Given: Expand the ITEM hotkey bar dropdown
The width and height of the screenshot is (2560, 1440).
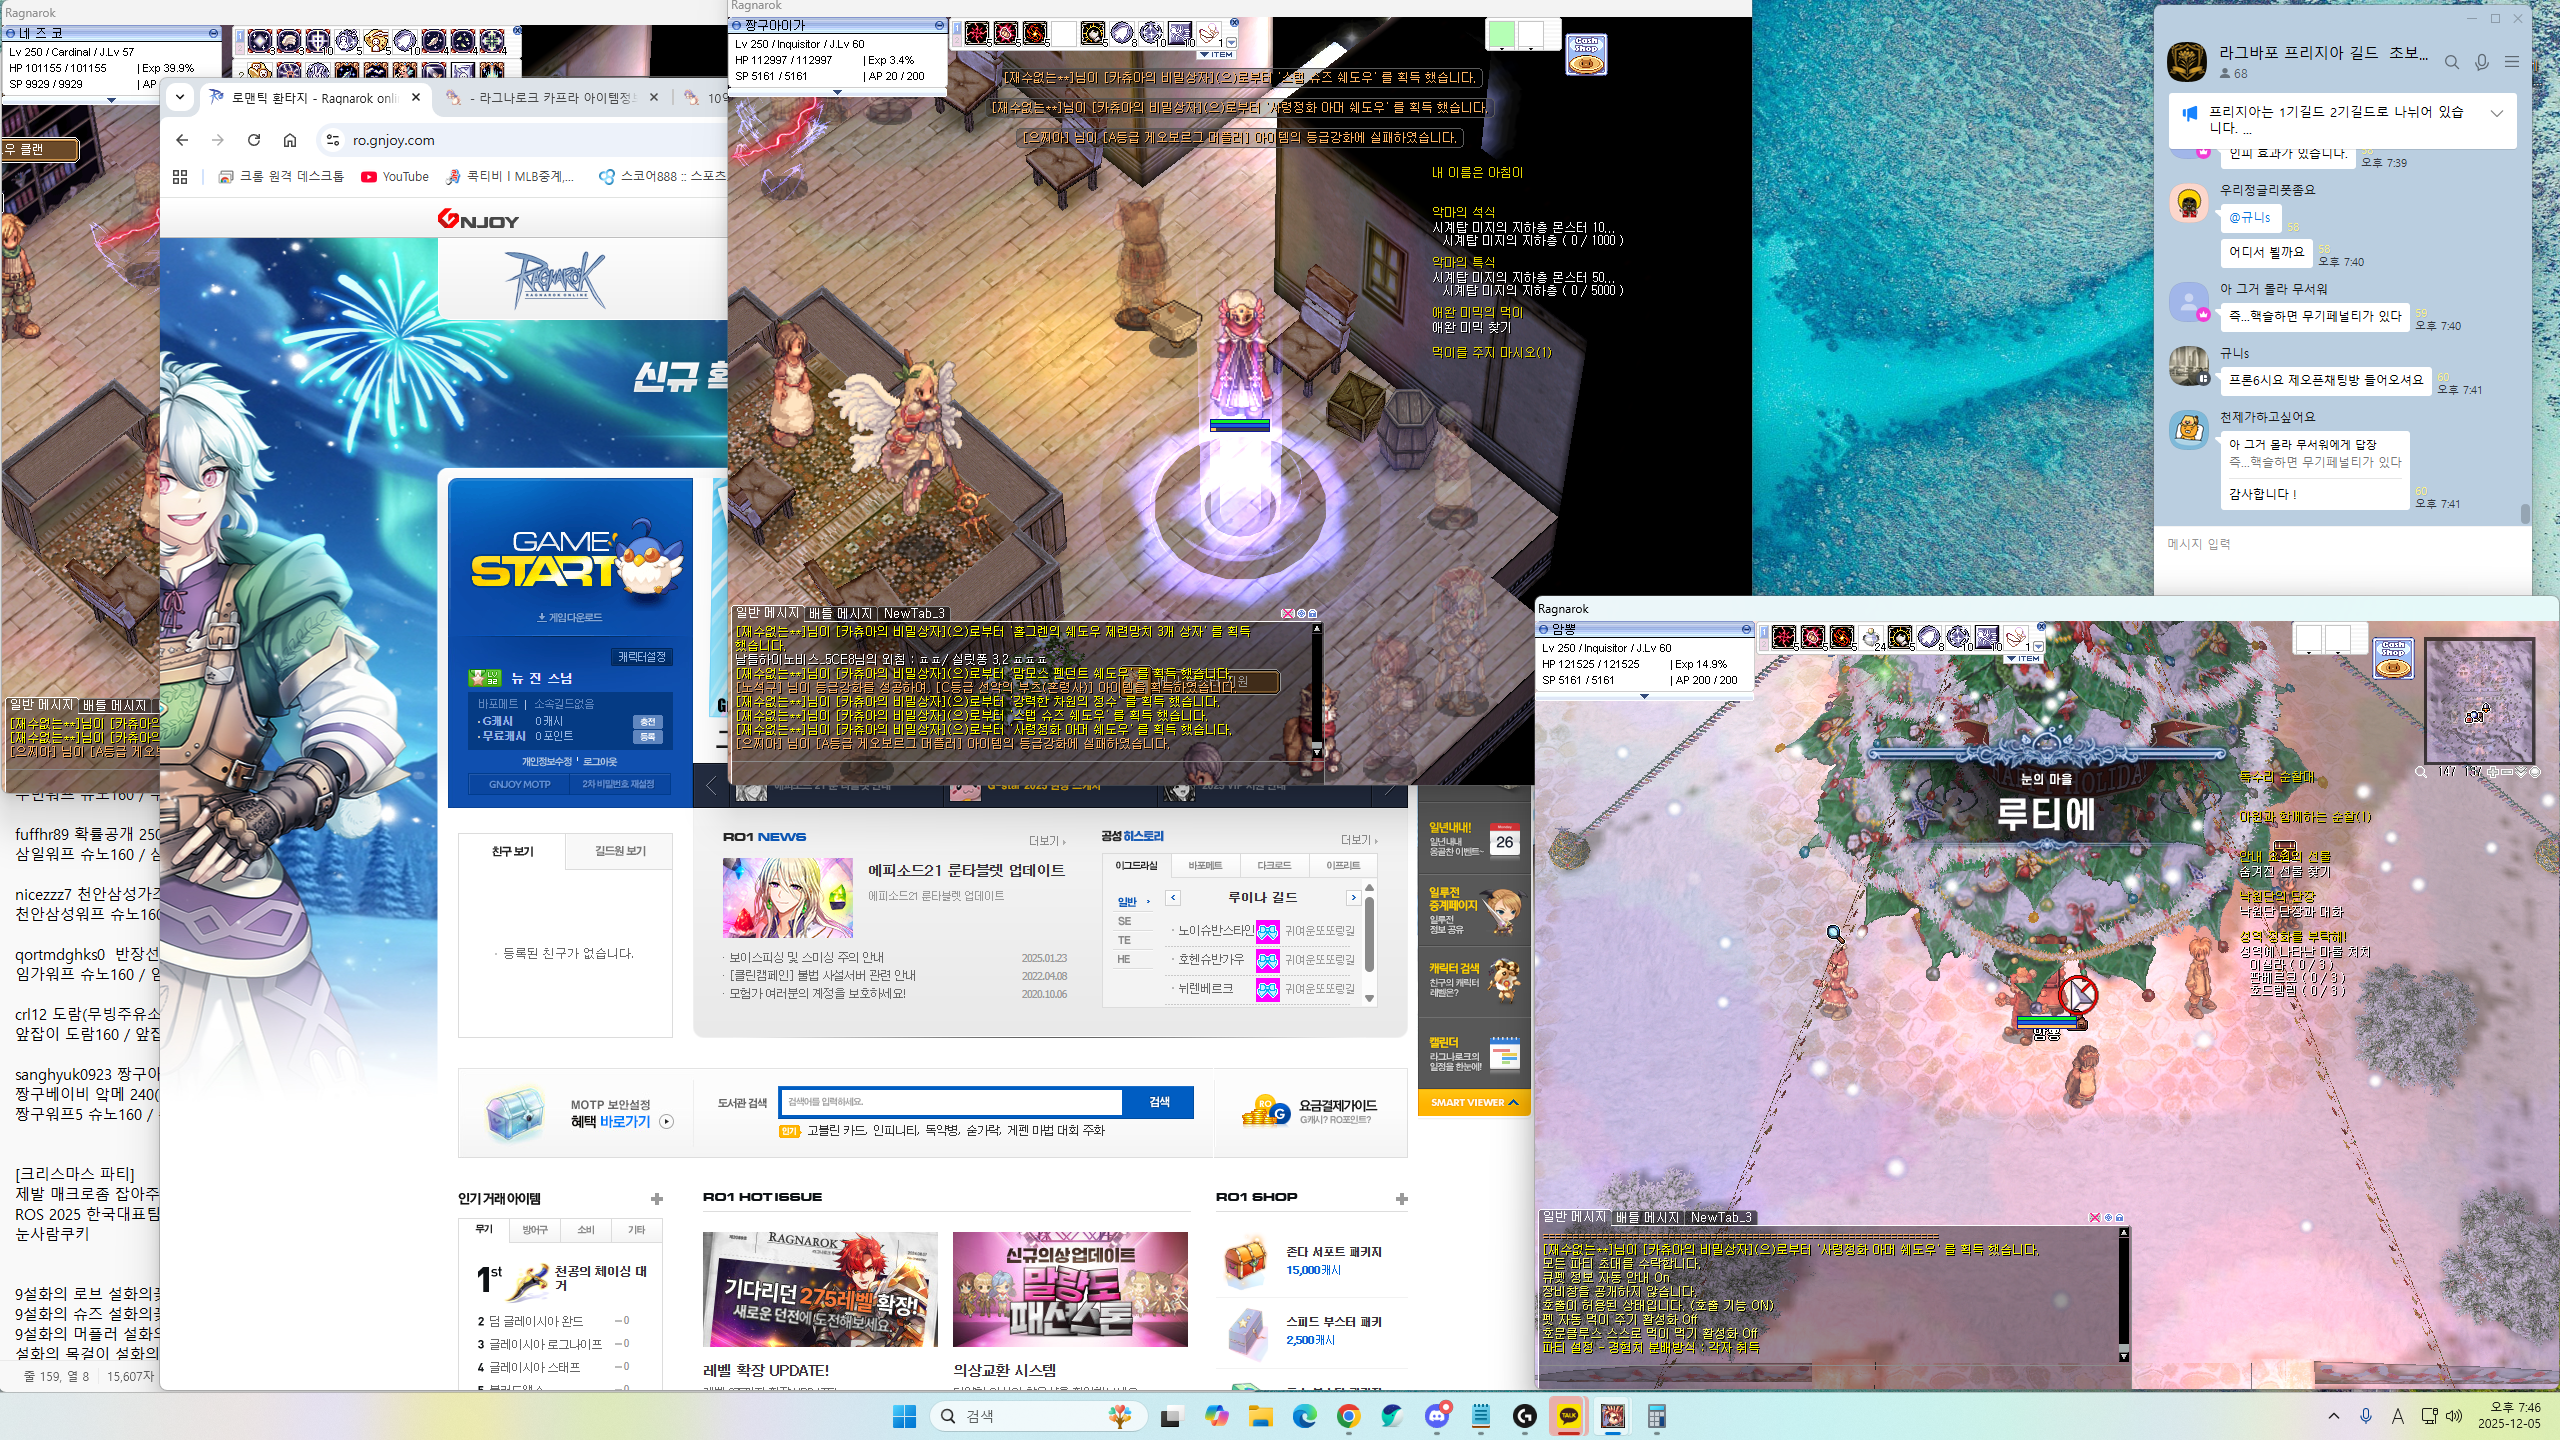Looking at the screenshot, I should [x=2023, y=659].
